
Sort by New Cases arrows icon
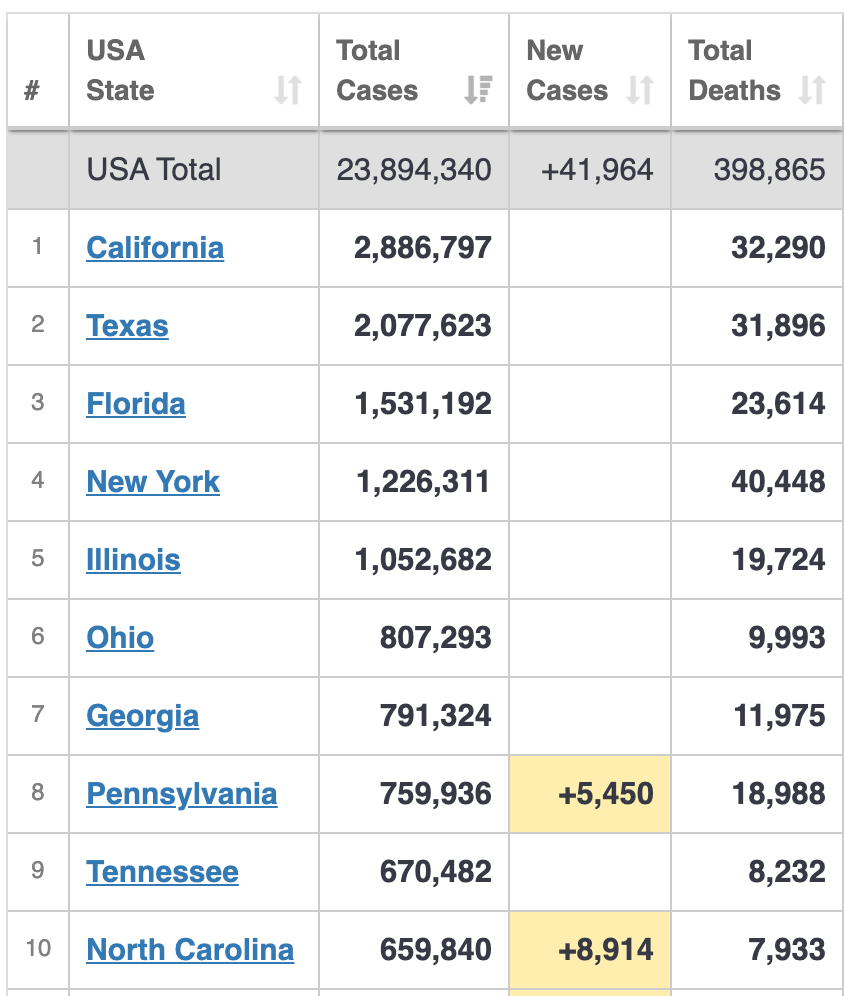click(640, 90)
